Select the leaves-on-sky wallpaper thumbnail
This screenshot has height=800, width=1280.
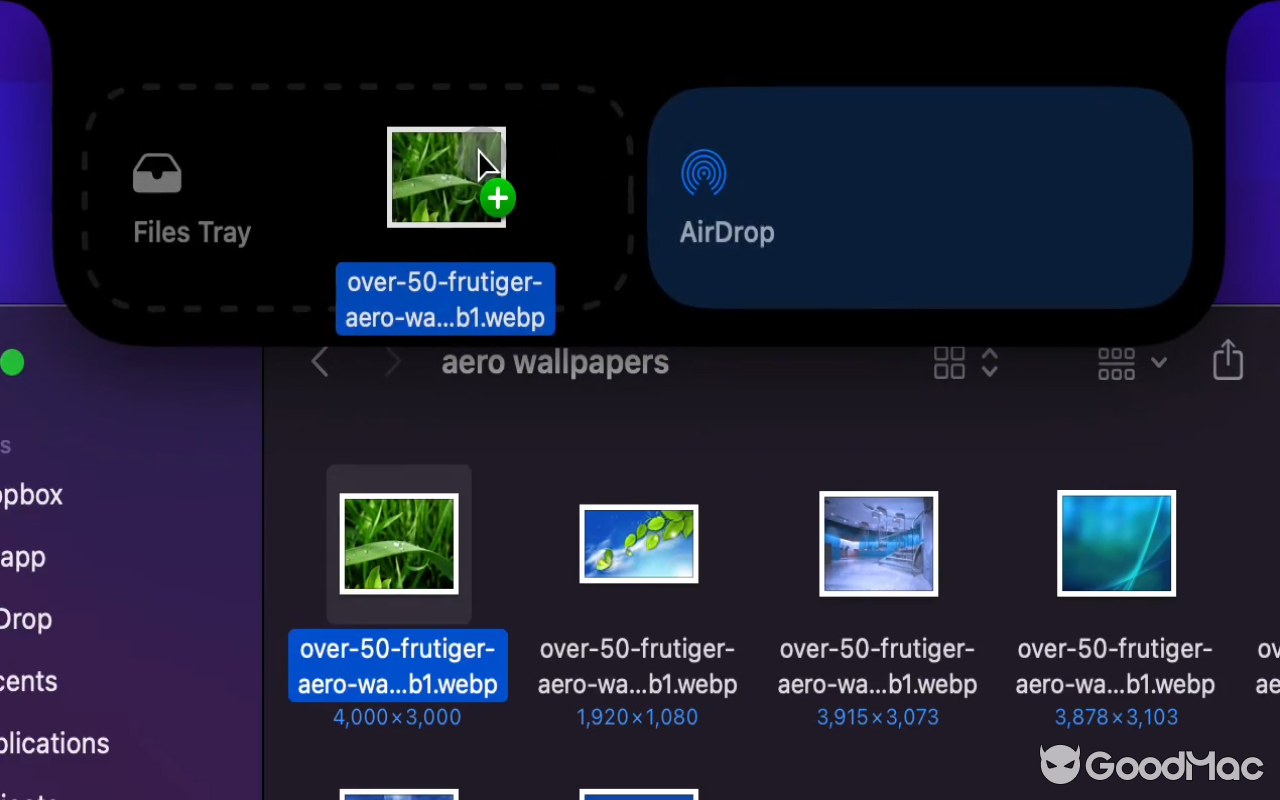pos(638,543)
